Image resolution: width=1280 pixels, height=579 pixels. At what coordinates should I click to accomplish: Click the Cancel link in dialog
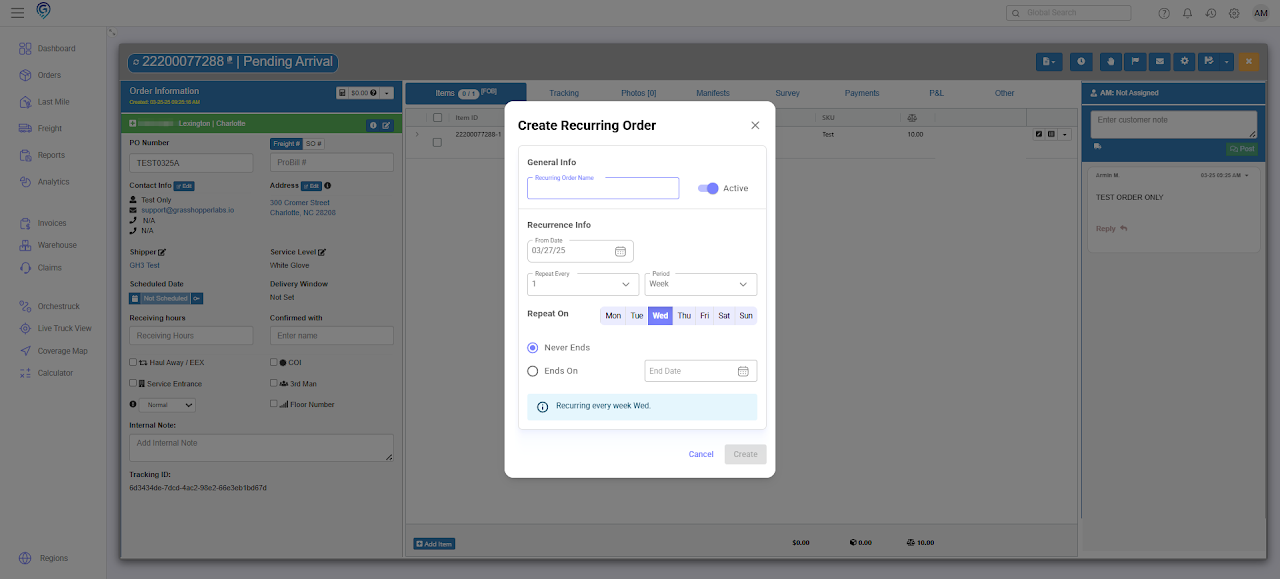click(x=701, y=454)
